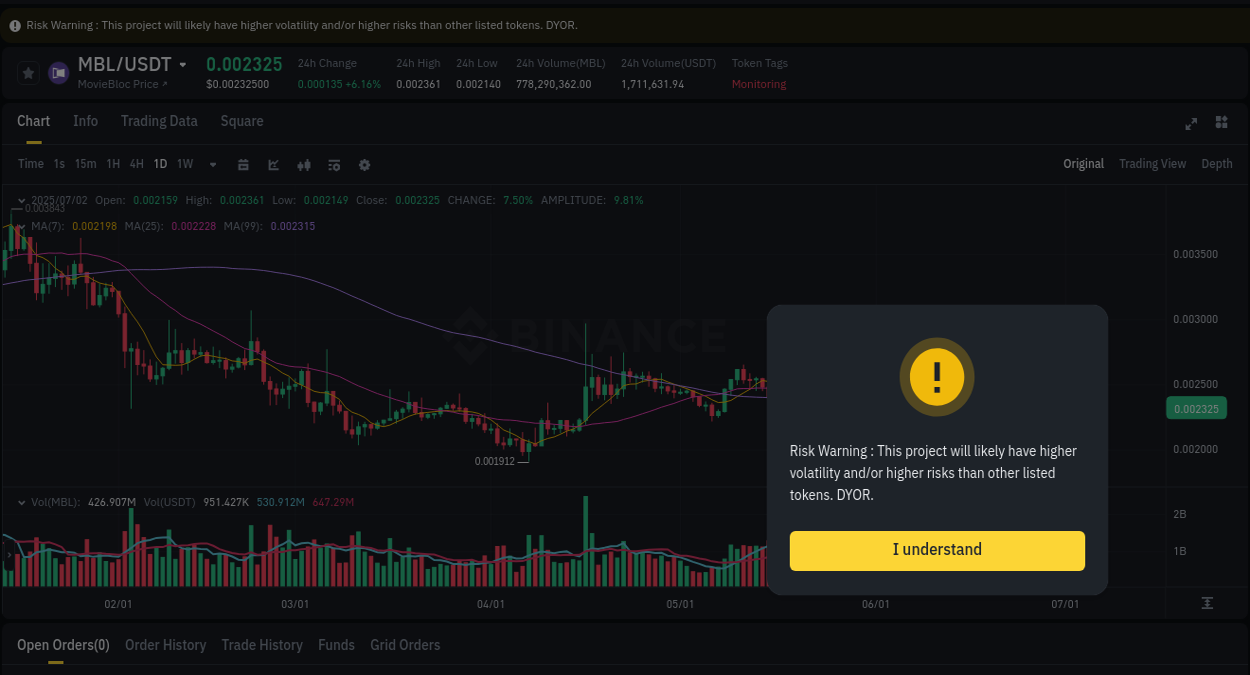Open extra timeframes dropdown arrow
This screenshot has height=675, width=1250.
[x=212, y=164]
